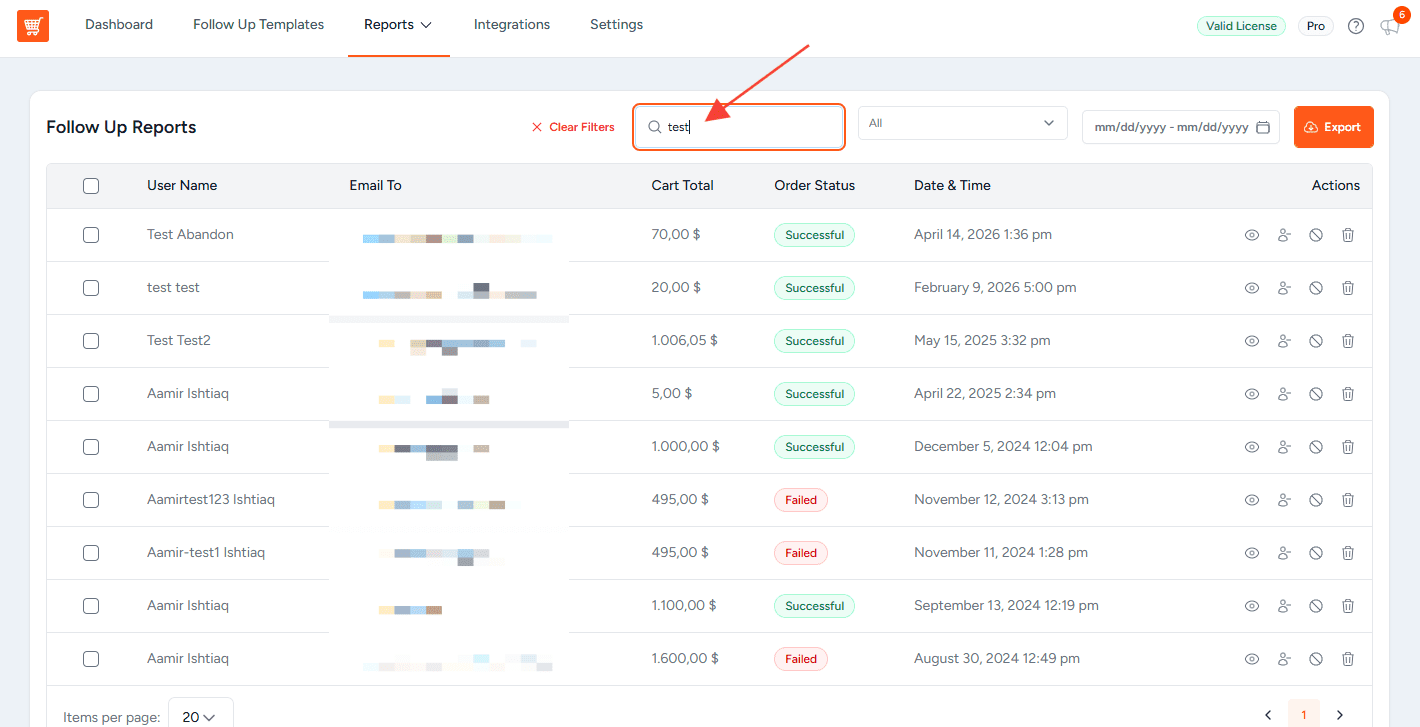Check the 1.100,00 $ row checkbox
This screenshot has height=727, width=1420.
coord(91,606)
